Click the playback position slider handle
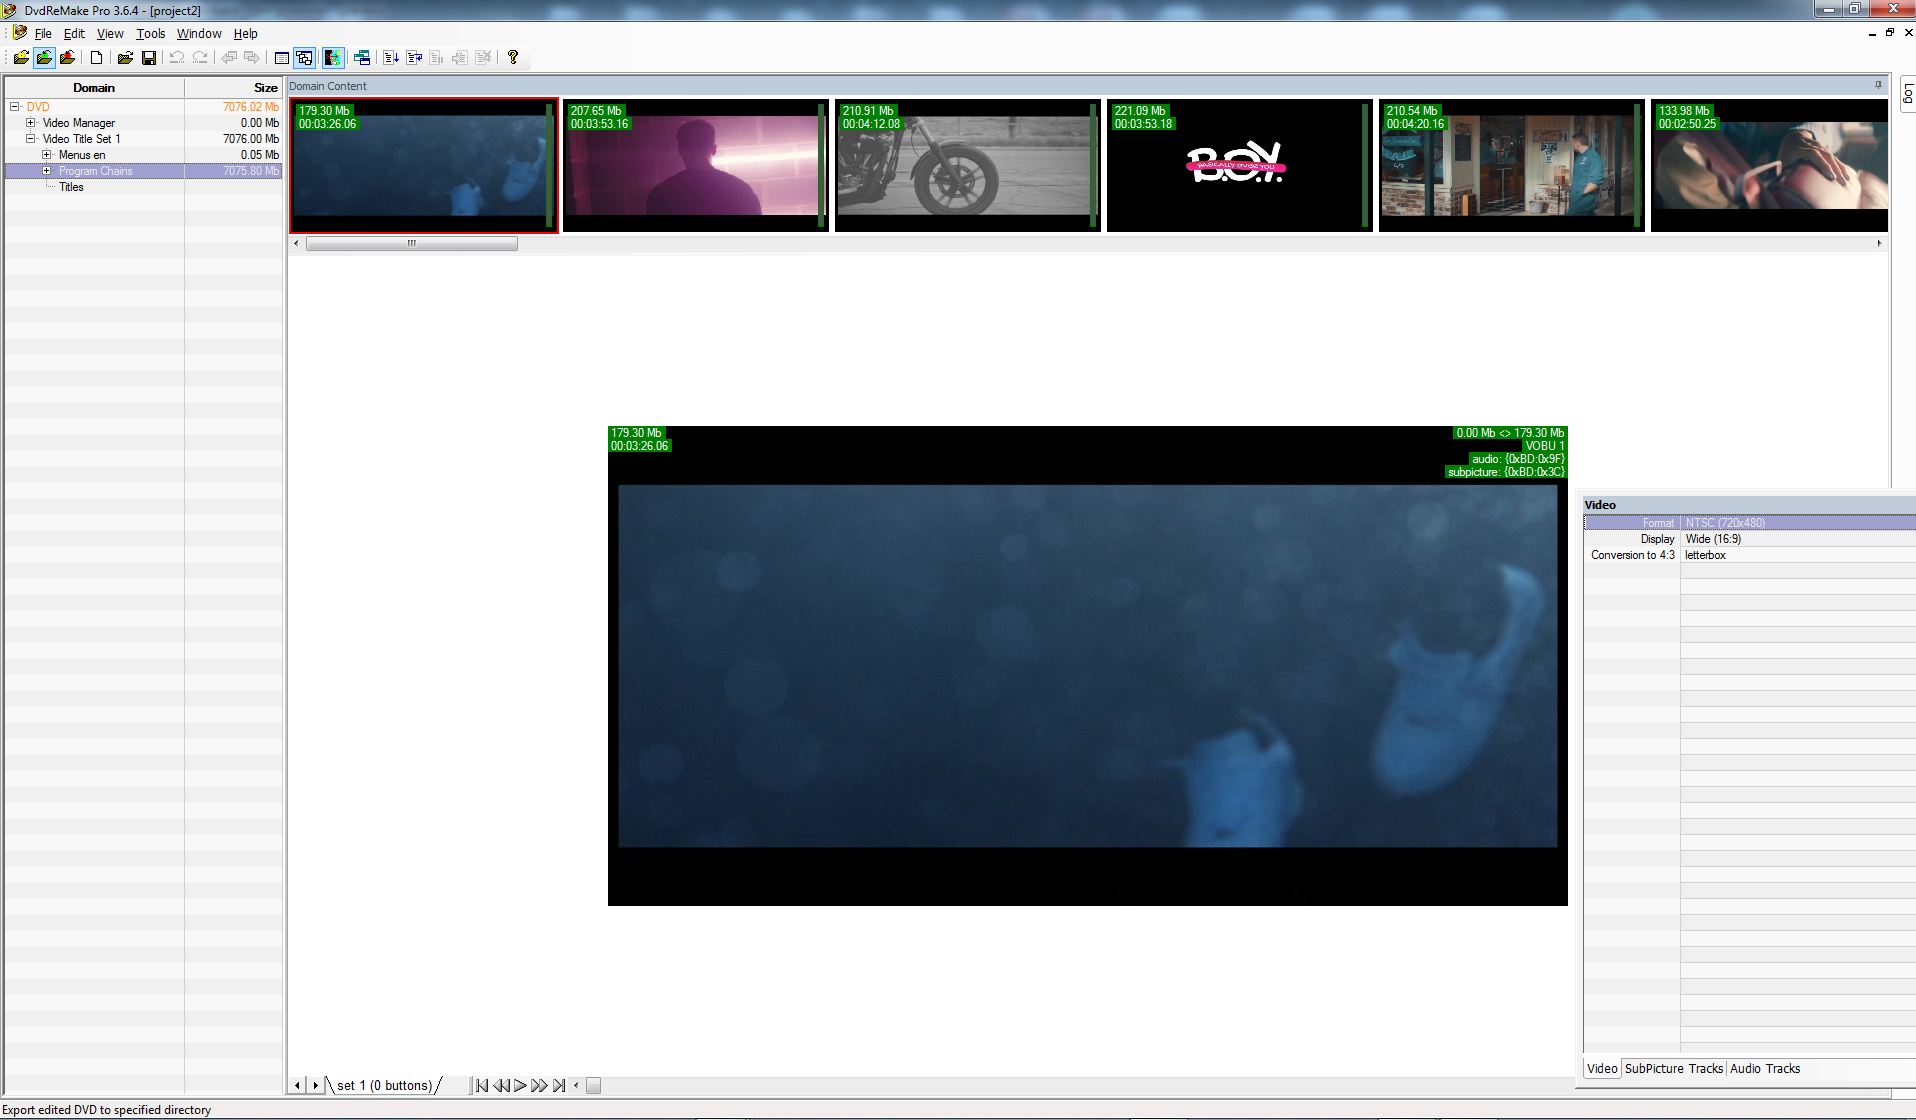 [x=593, y=1085]
